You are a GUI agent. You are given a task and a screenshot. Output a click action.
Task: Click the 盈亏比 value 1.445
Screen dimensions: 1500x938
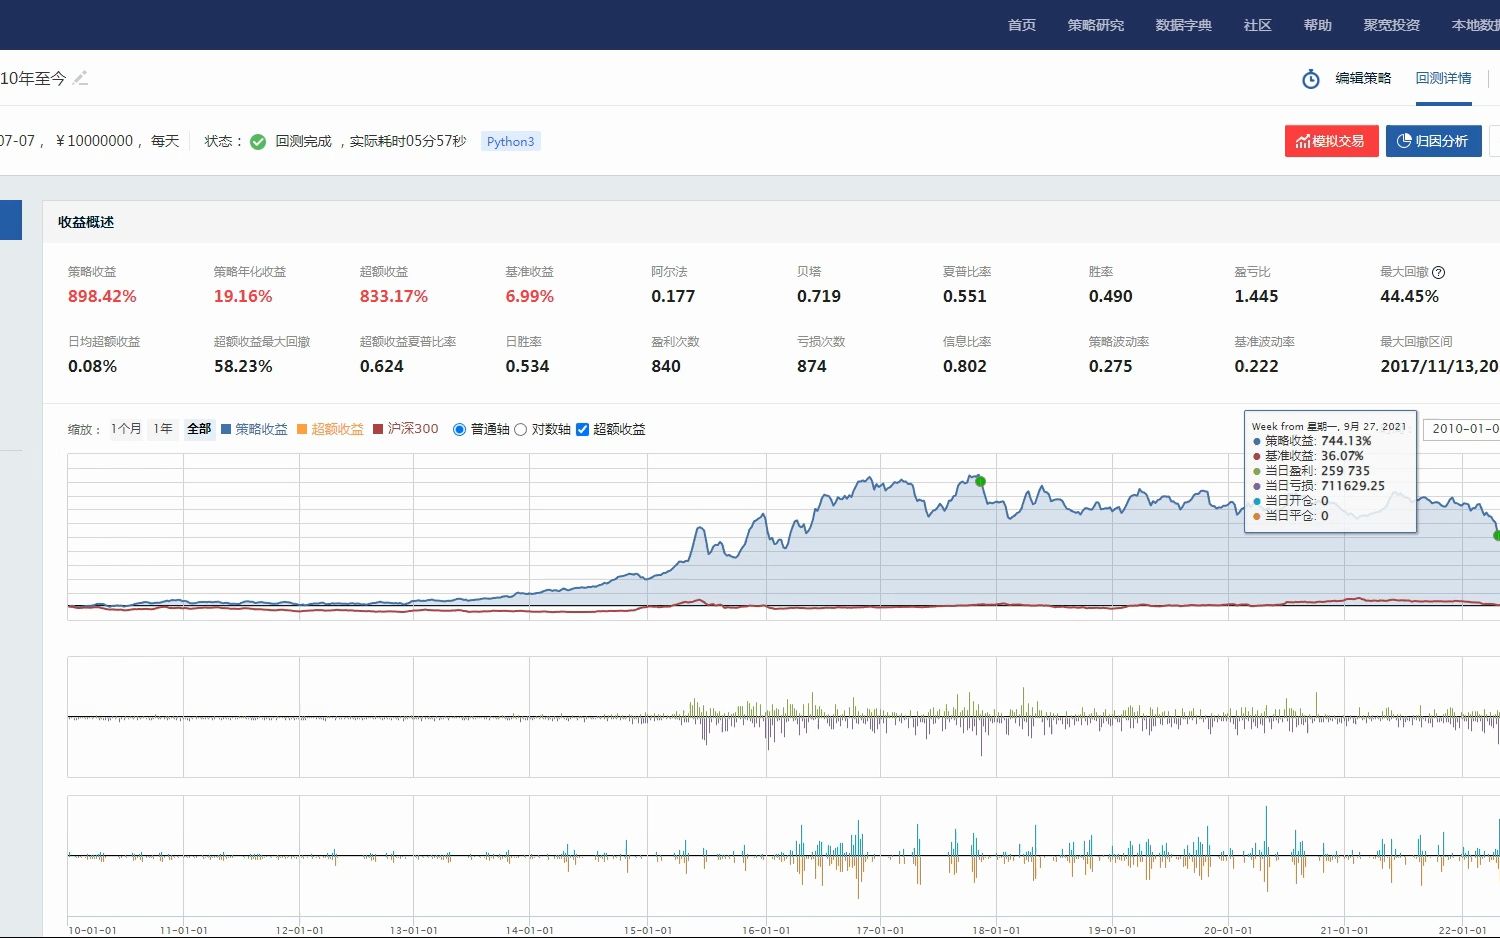pyautogui.click(x=1257, y=296)
